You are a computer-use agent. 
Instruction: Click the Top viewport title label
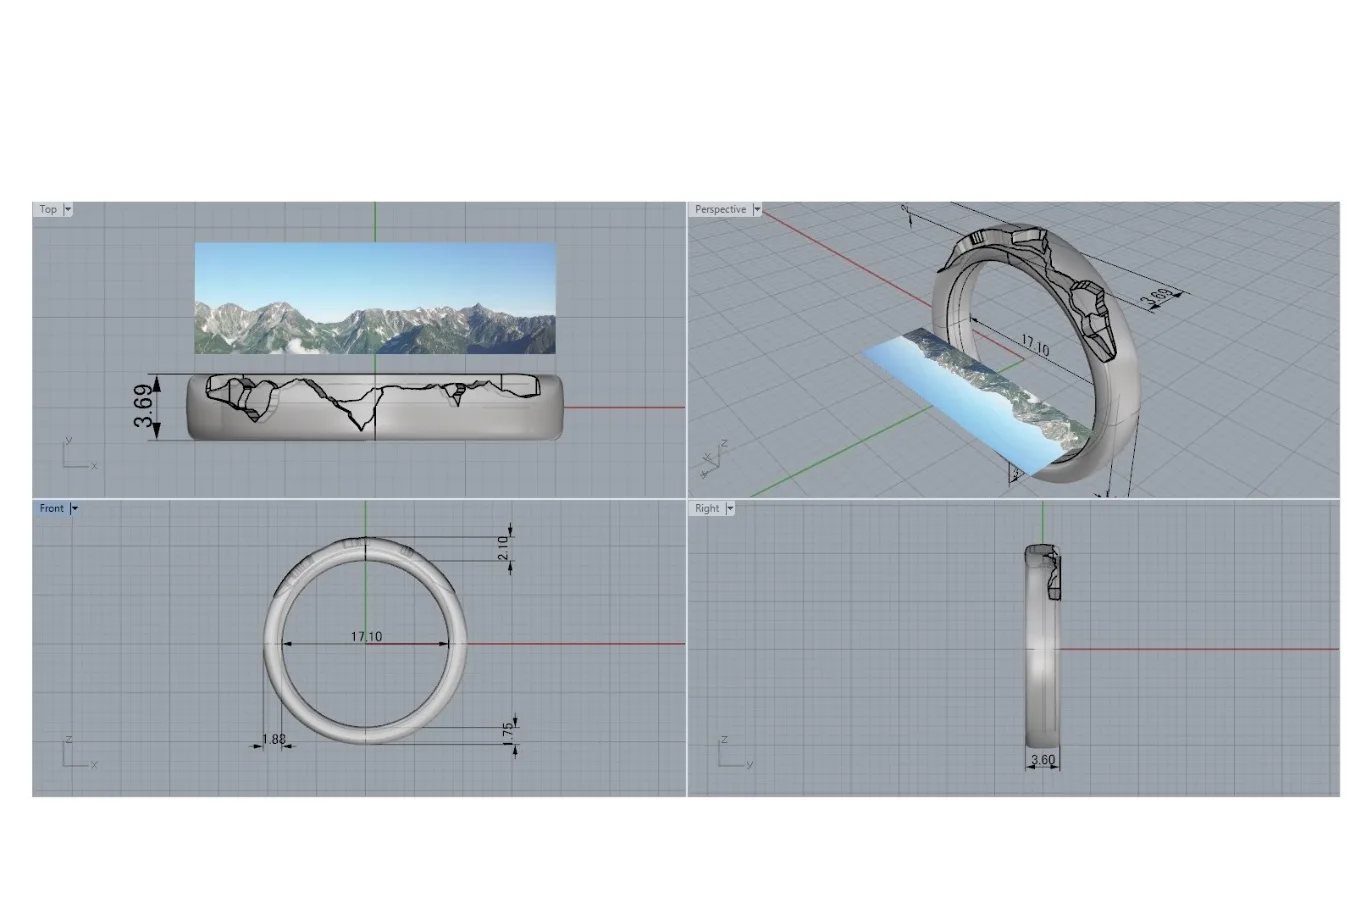[48, 210]
